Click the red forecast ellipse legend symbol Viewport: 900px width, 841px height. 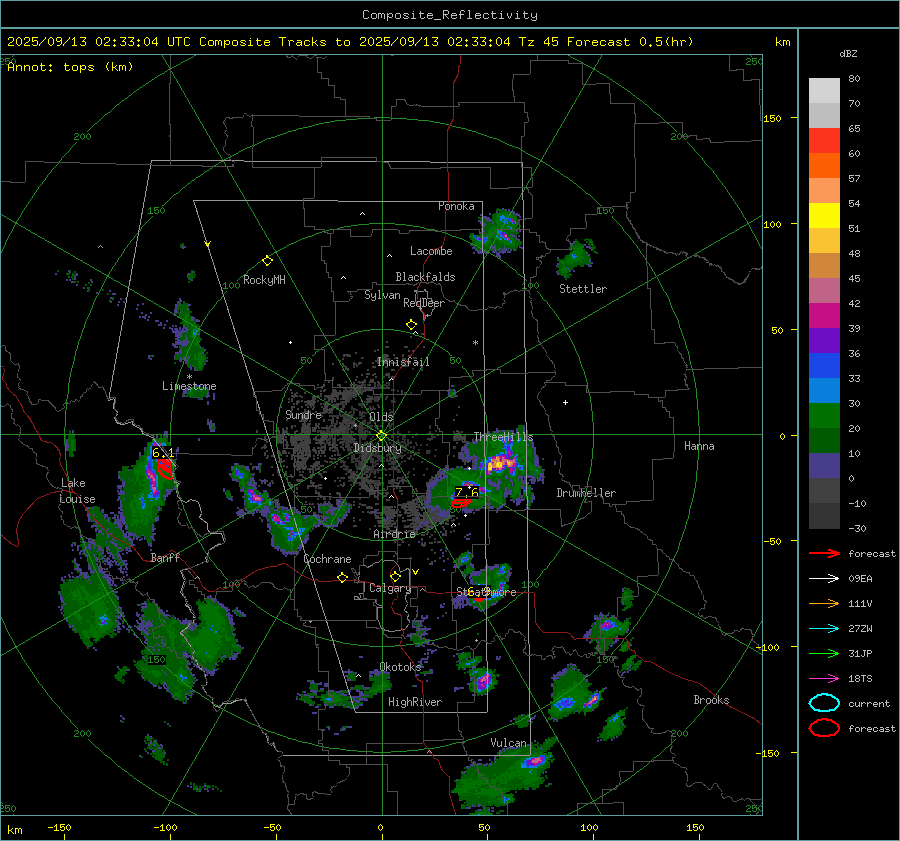coord(824,728)
